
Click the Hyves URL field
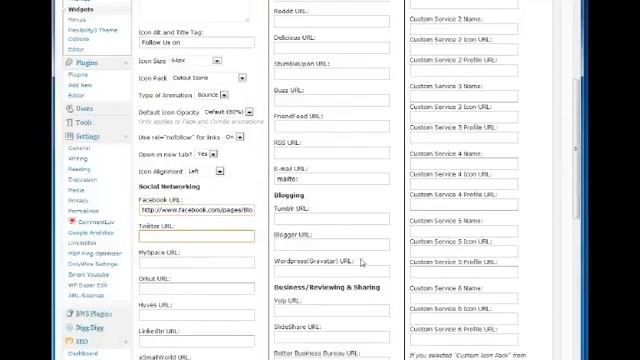(x=197, y=315)
